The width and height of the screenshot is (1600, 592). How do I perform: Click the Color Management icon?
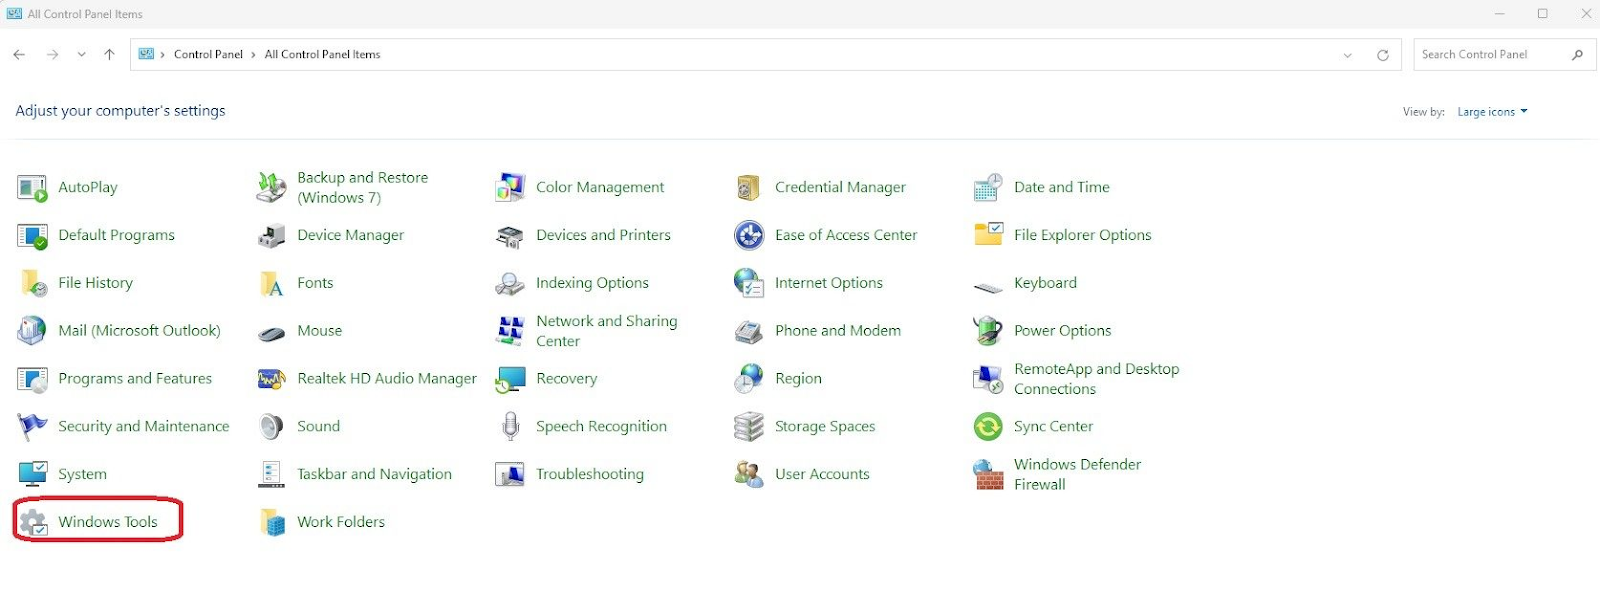[510, 187]
